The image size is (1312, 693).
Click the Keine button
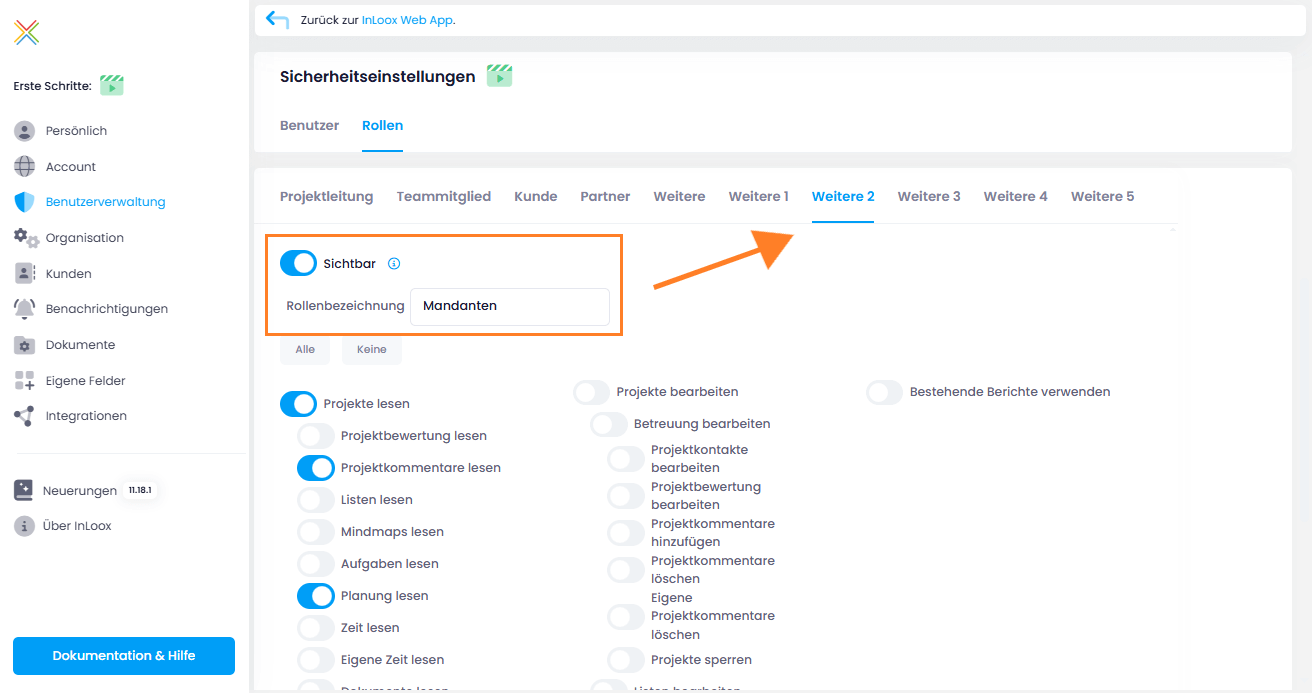tap(372, 350)
